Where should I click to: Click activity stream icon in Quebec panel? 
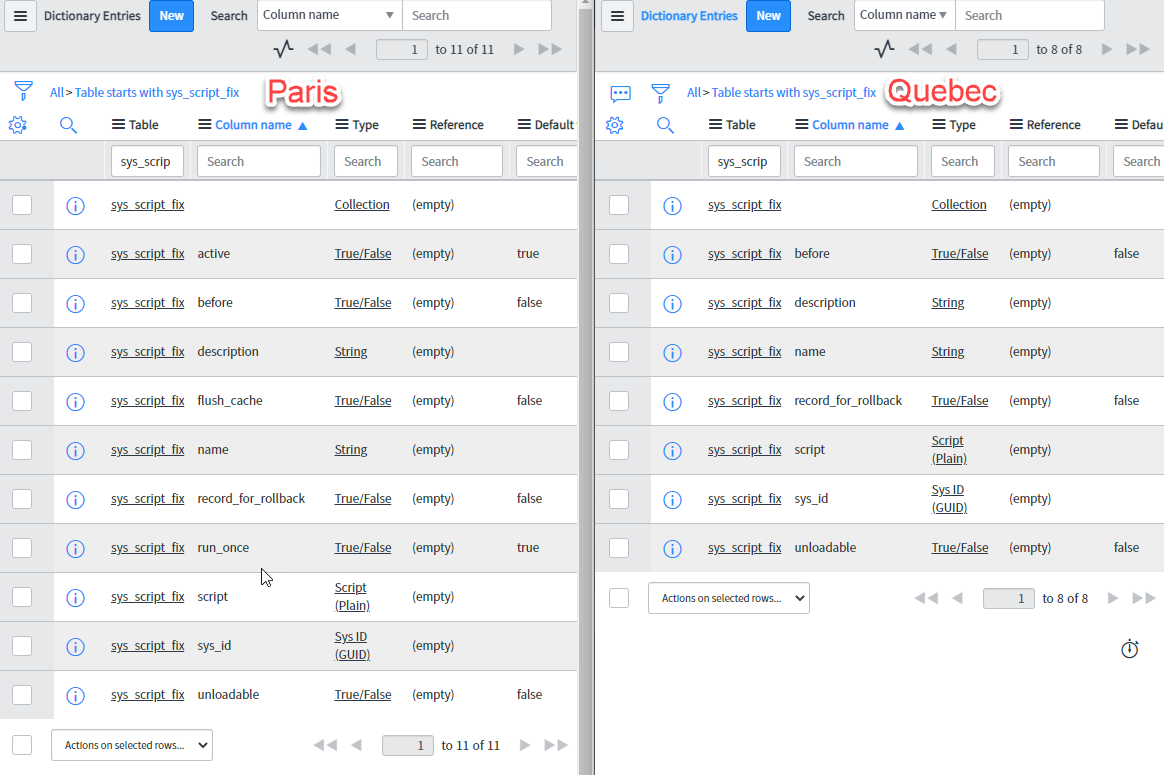[x=884, y=49]
